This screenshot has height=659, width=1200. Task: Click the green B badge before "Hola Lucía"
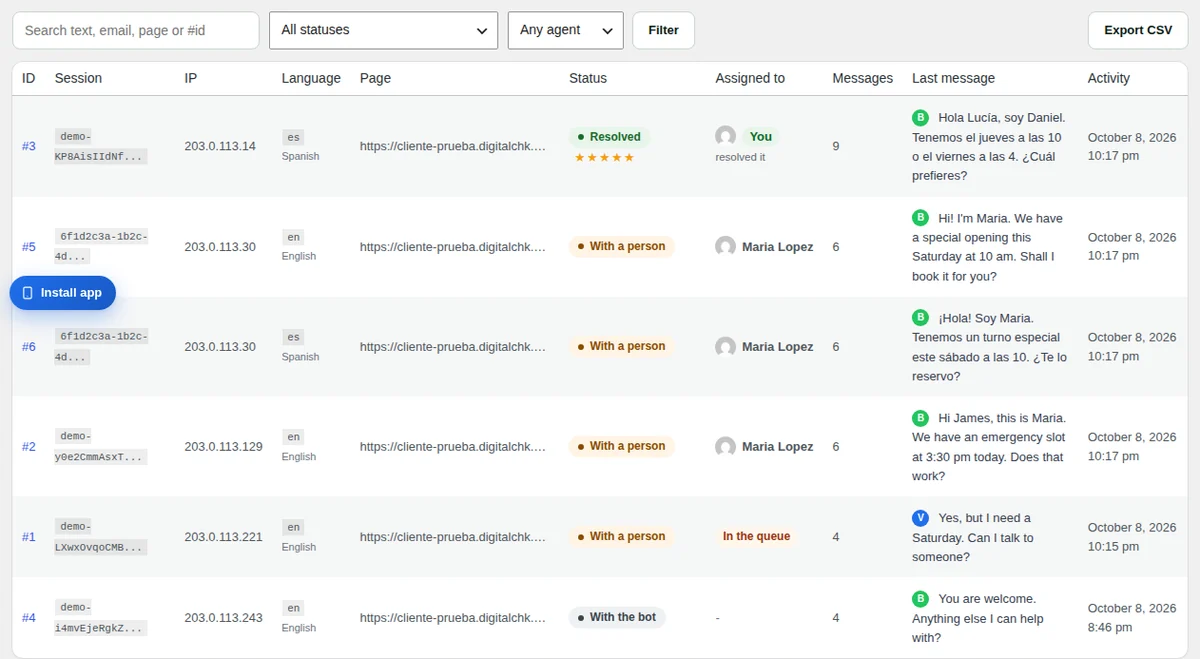click(x=921, y=117)
